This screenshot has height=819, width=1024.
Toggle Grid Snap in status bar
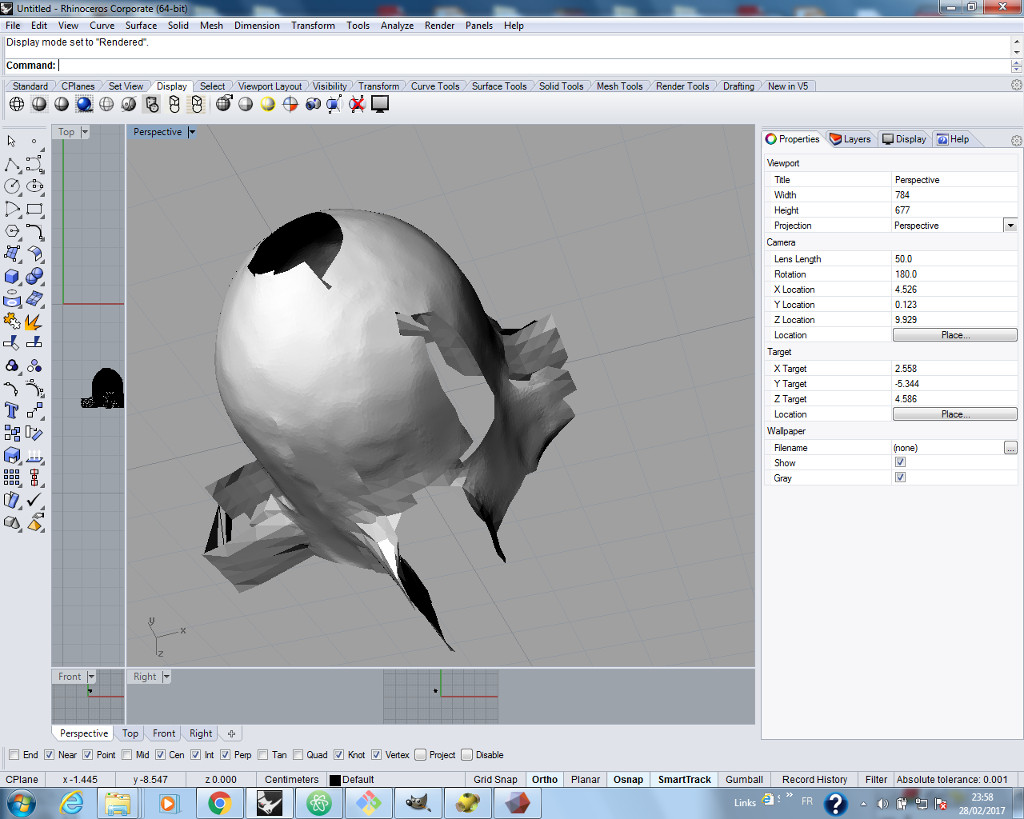[495, 780]
